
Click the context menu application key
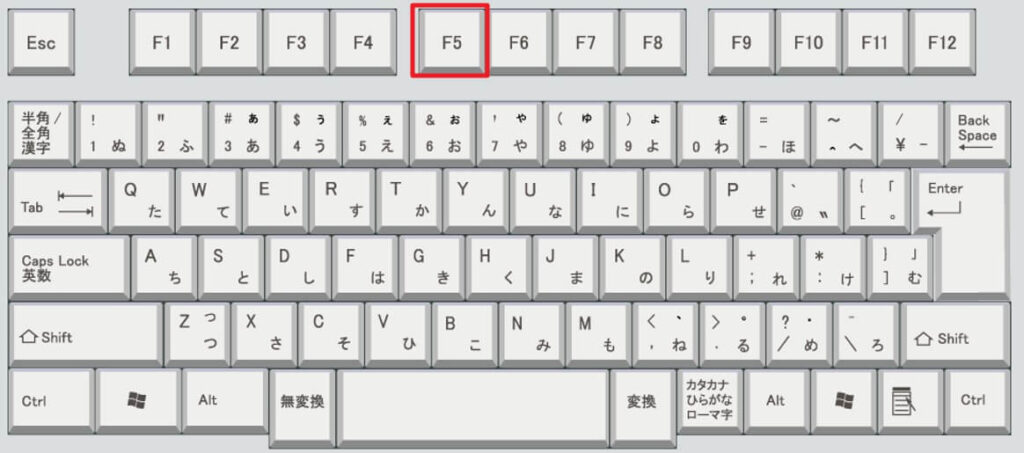[x=910, y=401]
